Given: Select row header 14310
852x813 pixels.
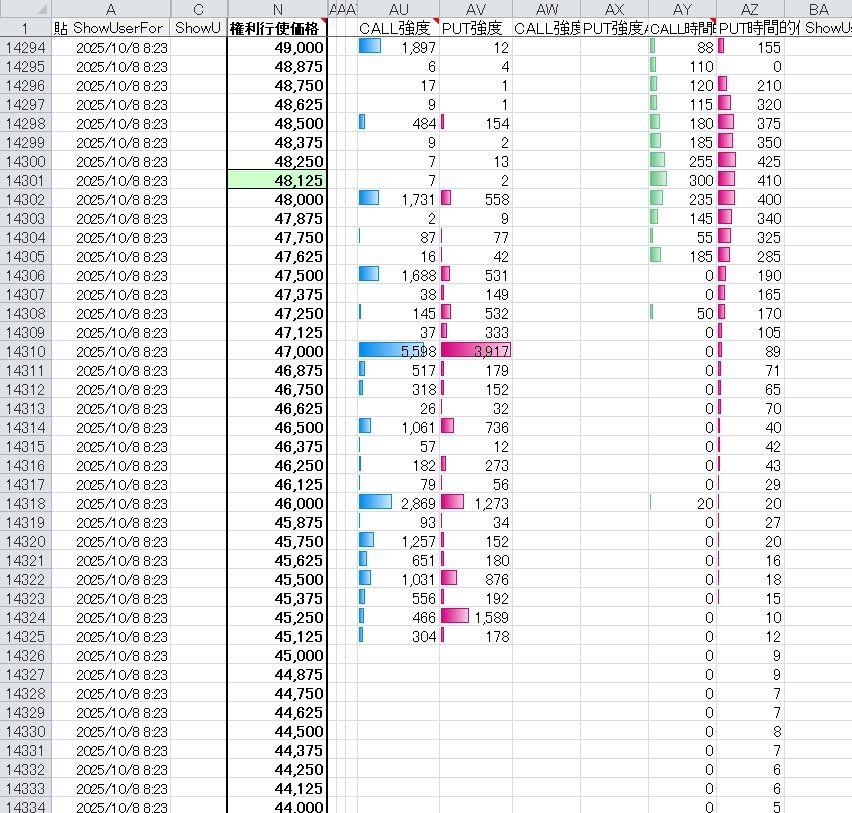Looking at the screenshot, I should click(25, 351).
